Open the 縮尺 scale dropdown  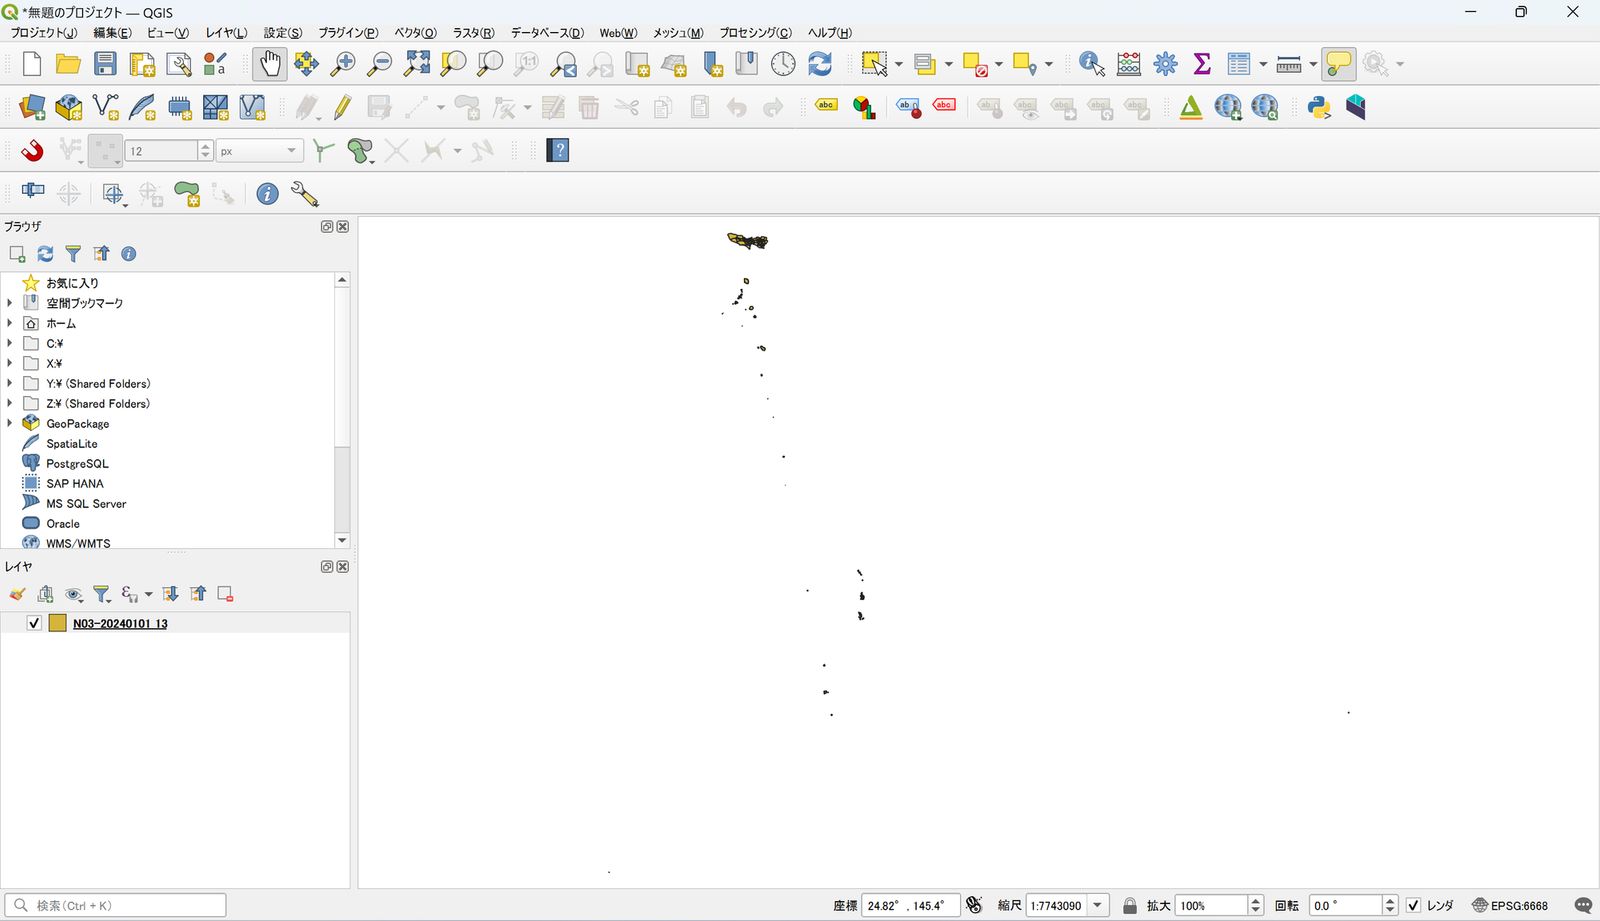coord(1098,905)
